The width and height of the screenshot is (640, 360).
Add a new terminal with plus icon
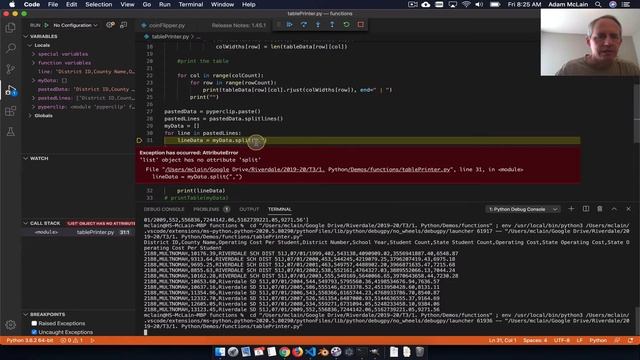pos(571,209)
